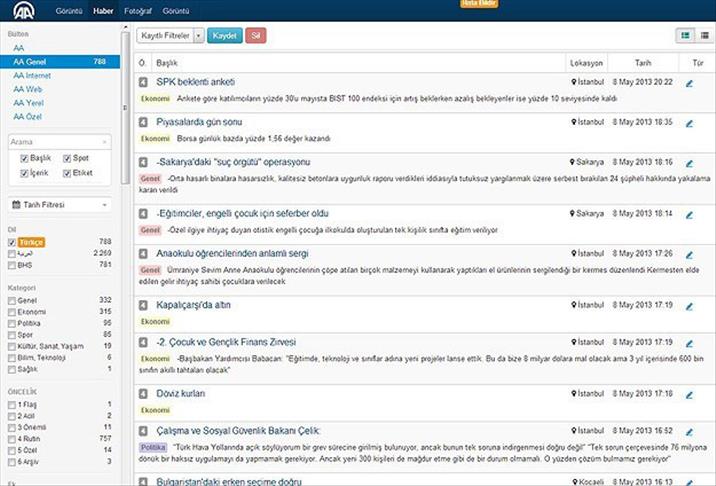
Task: Uncheck the Spot search option
Action: (x=67, y=158)
